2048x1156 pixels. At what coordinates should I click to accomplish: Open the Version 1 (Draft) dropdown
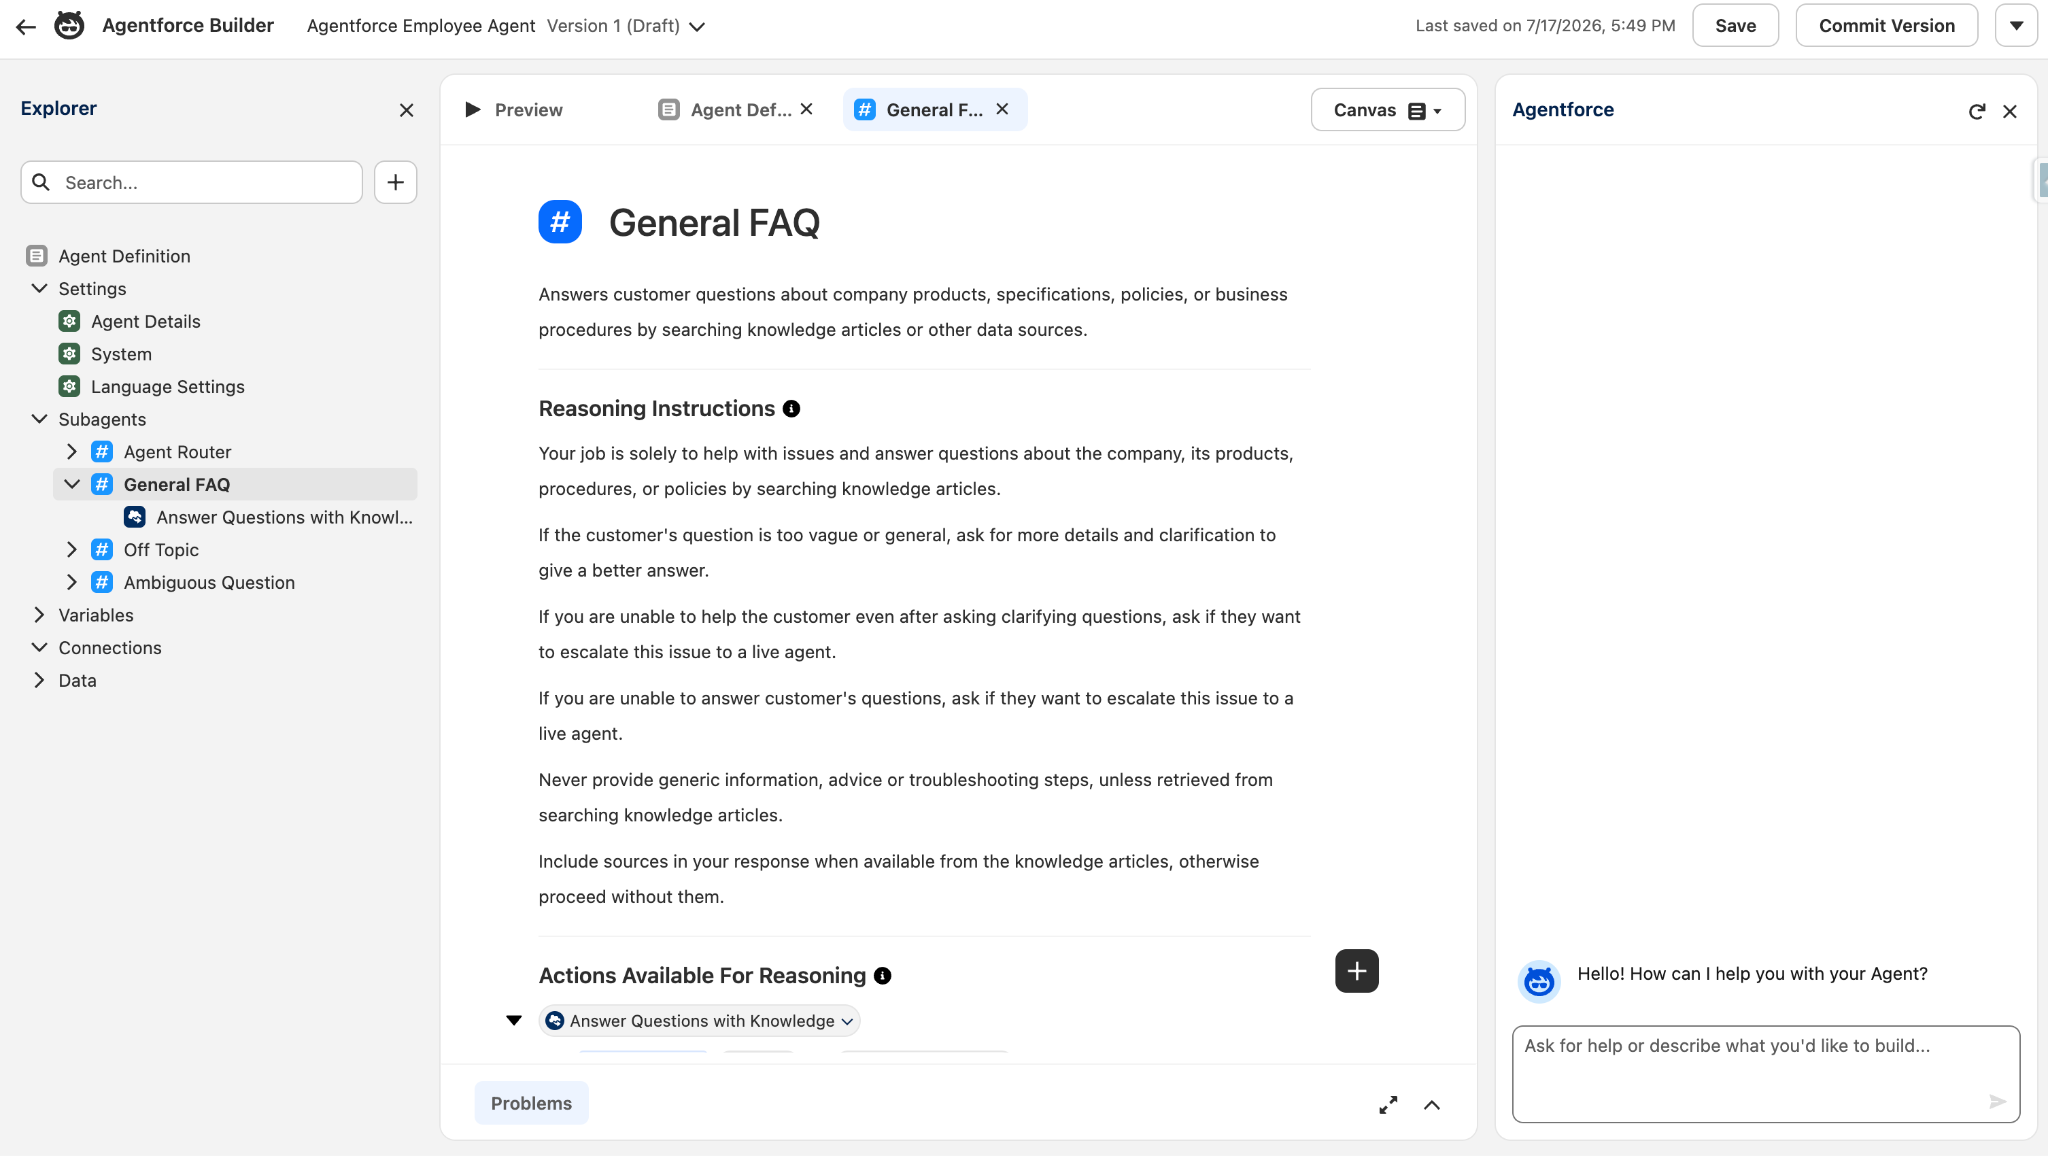626,26
